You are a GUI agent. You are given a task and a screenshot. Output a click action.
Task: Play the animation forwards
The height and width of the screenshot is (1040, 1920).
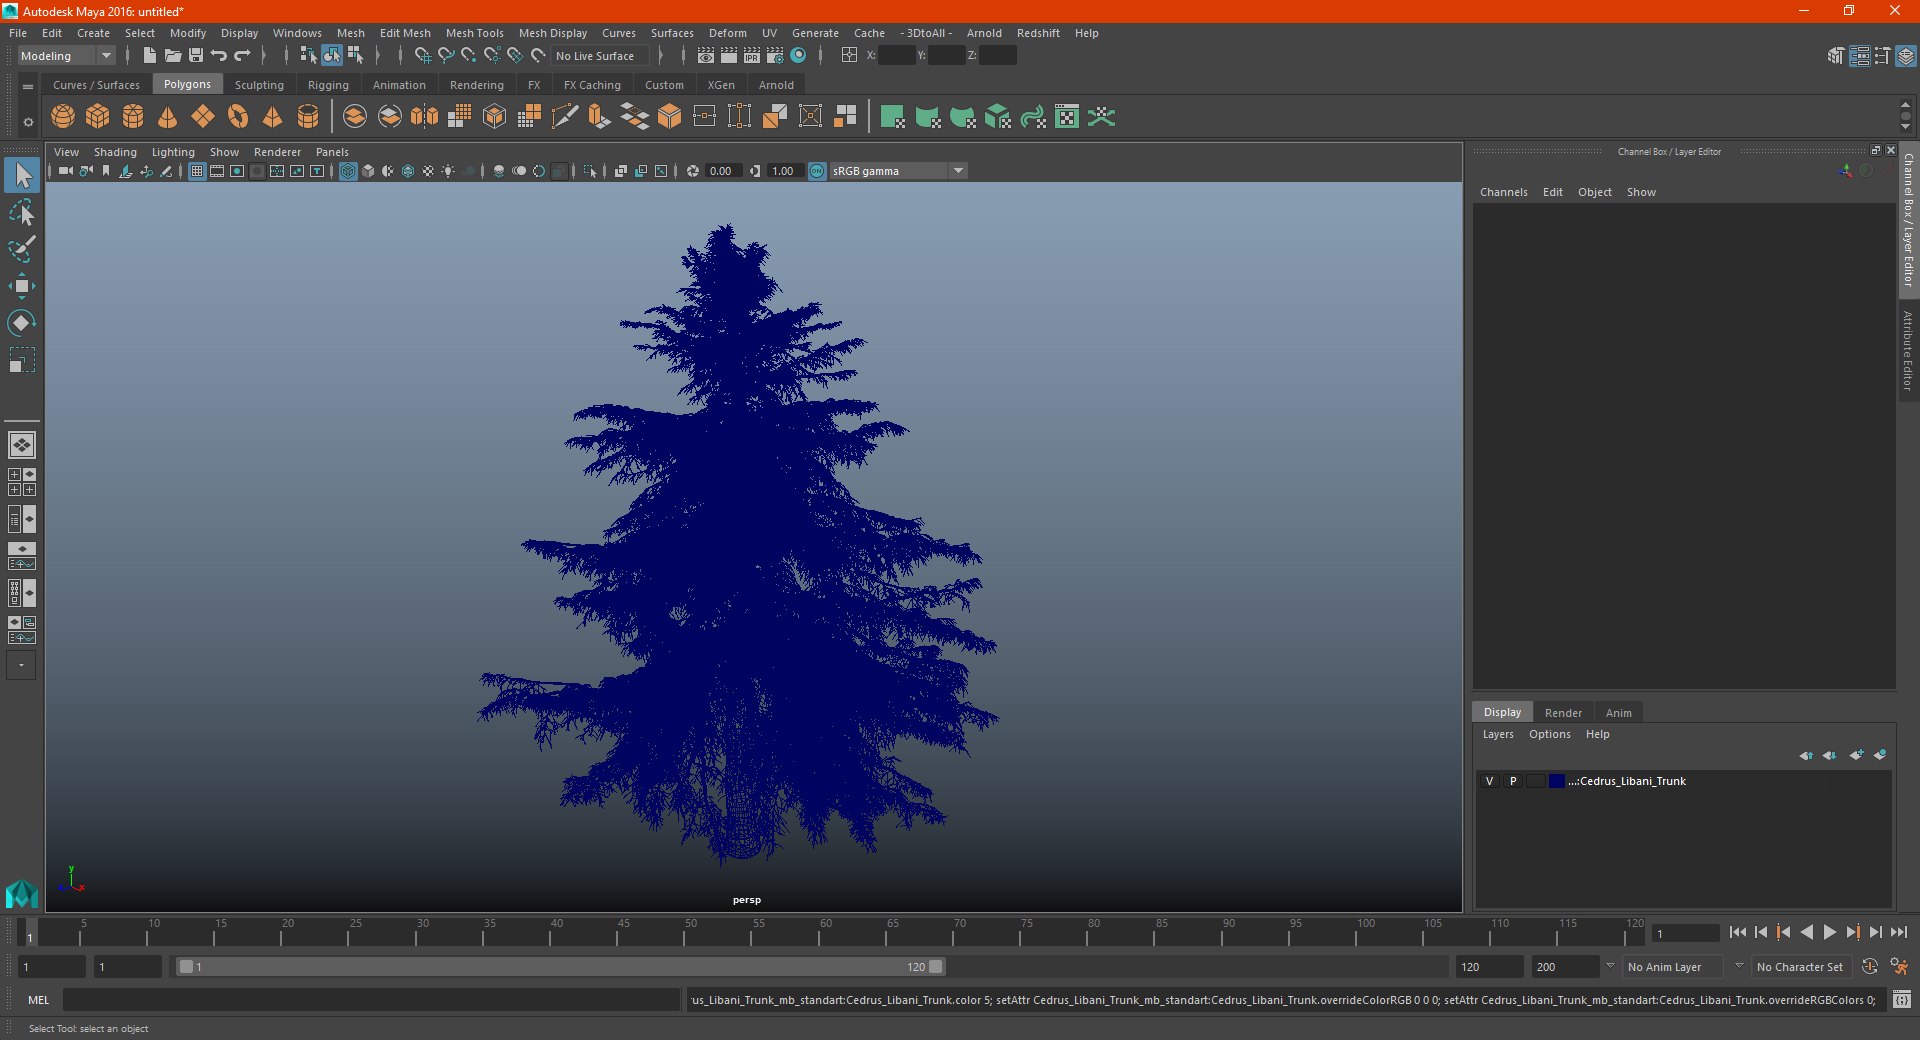[x=1829, y=932]
